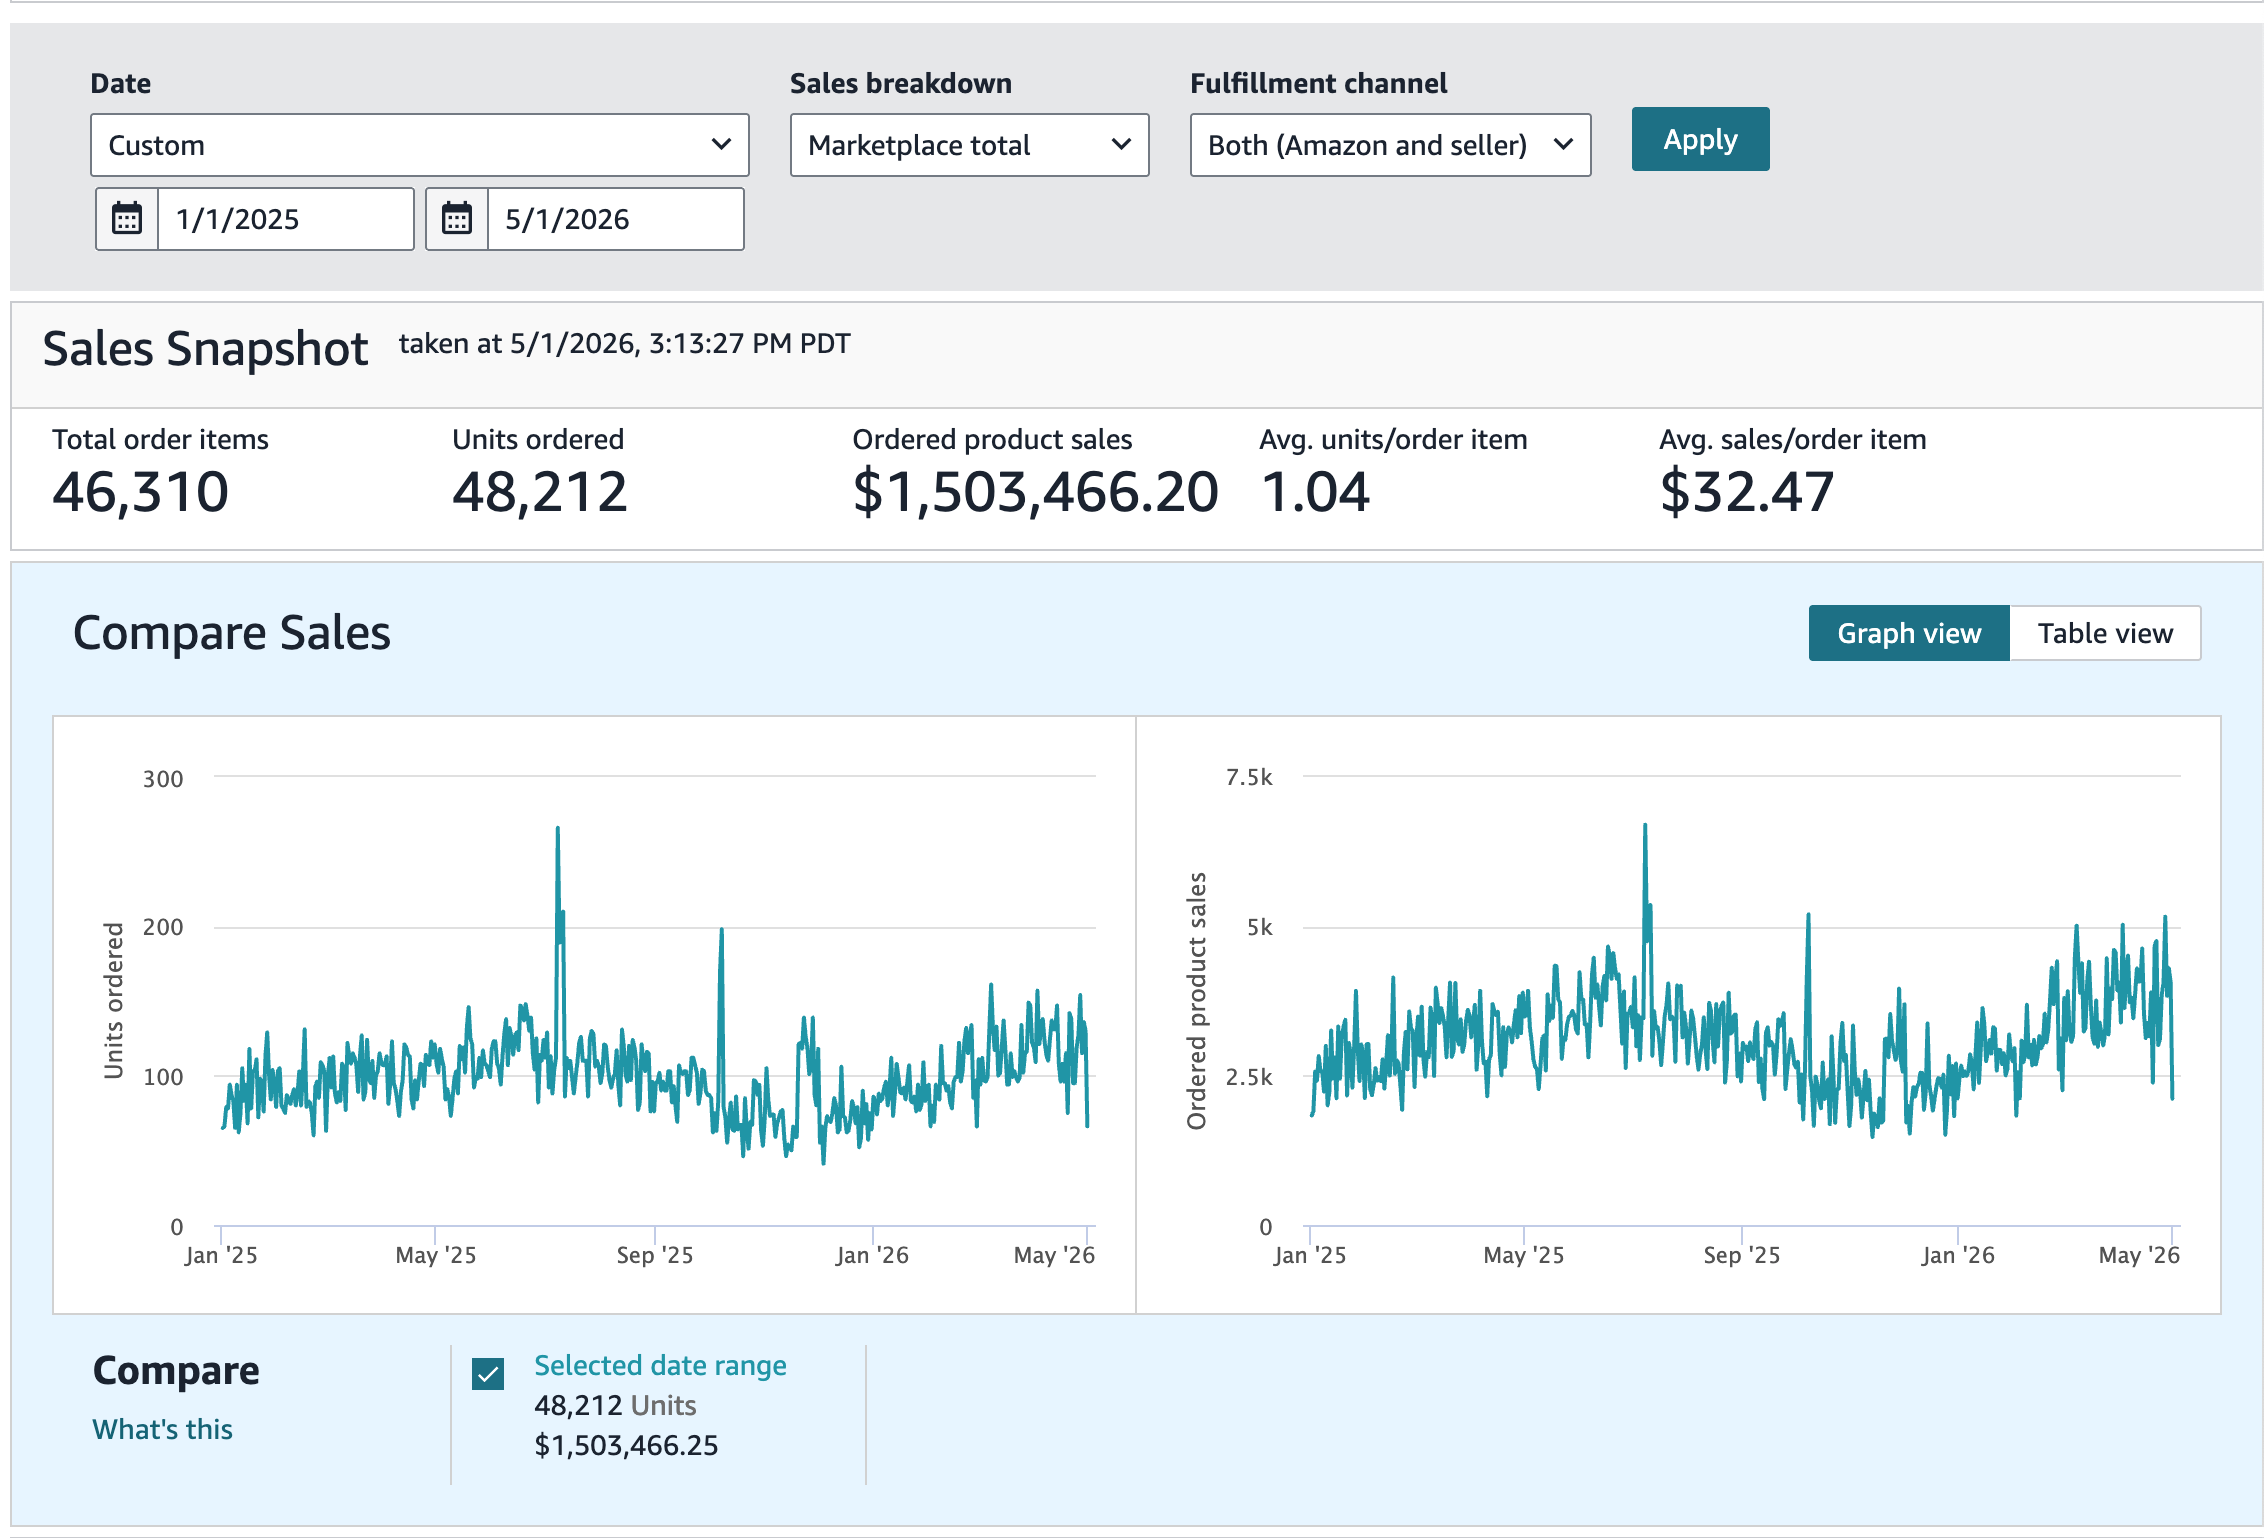The height and width of the screenshot is (1538, 2264).
Task: Click the 300 axis label on units chart
Action: point(163,779)
